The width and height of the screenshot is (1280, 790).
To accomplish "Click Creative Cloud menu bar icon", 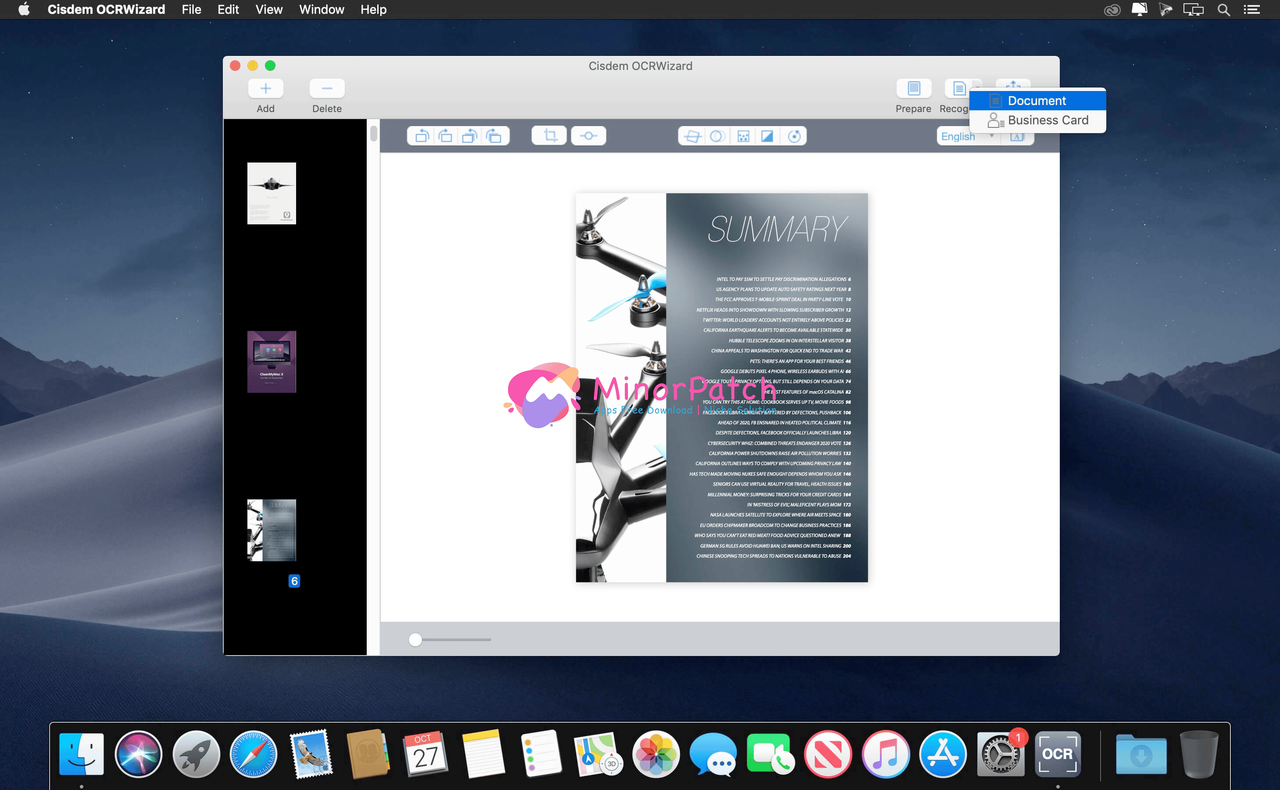I will tap(1112, 9).
